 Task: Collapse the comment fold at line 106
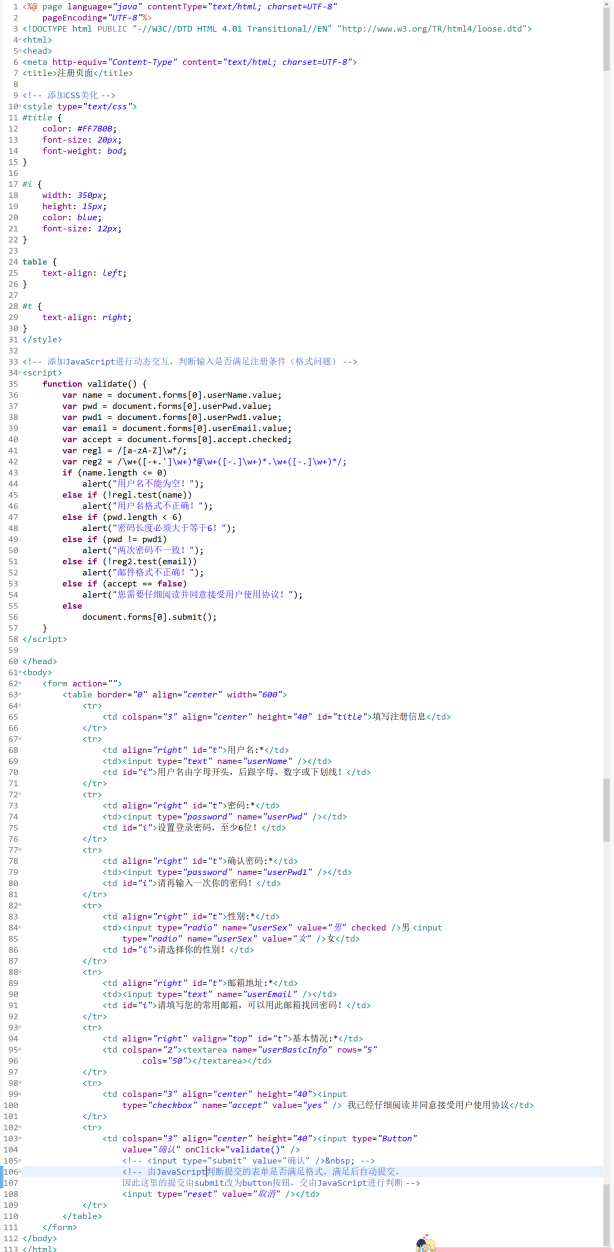click(20, 1172)
